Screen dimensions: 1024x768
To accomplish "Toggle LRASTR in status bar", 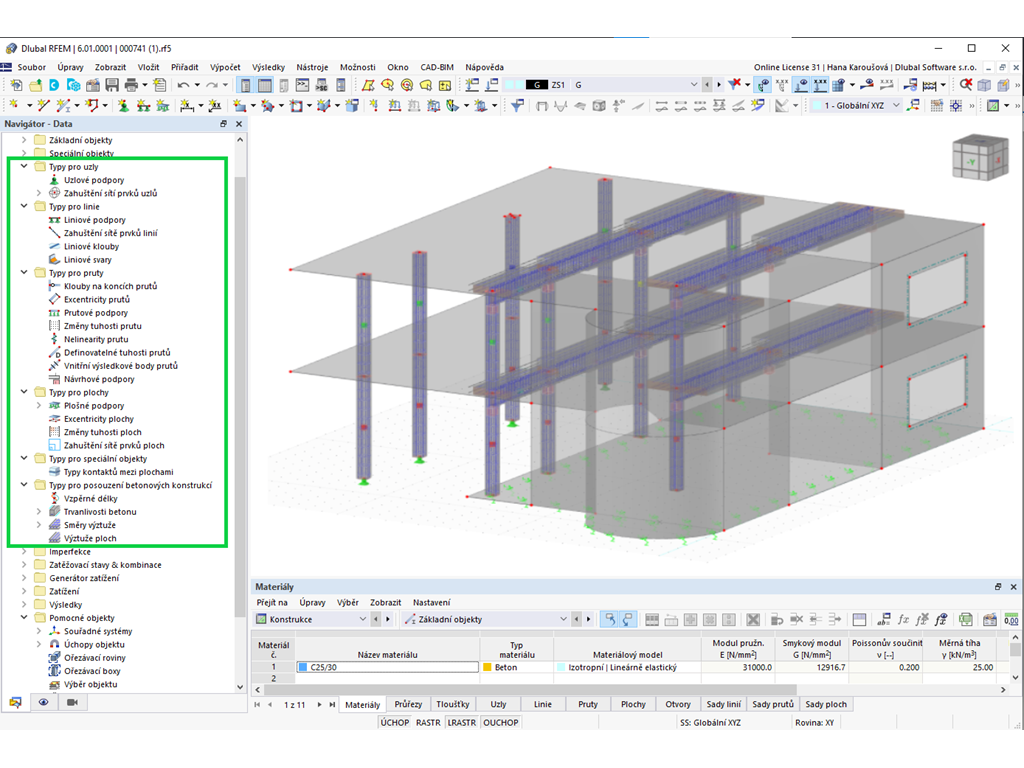I will pos(462,722).
